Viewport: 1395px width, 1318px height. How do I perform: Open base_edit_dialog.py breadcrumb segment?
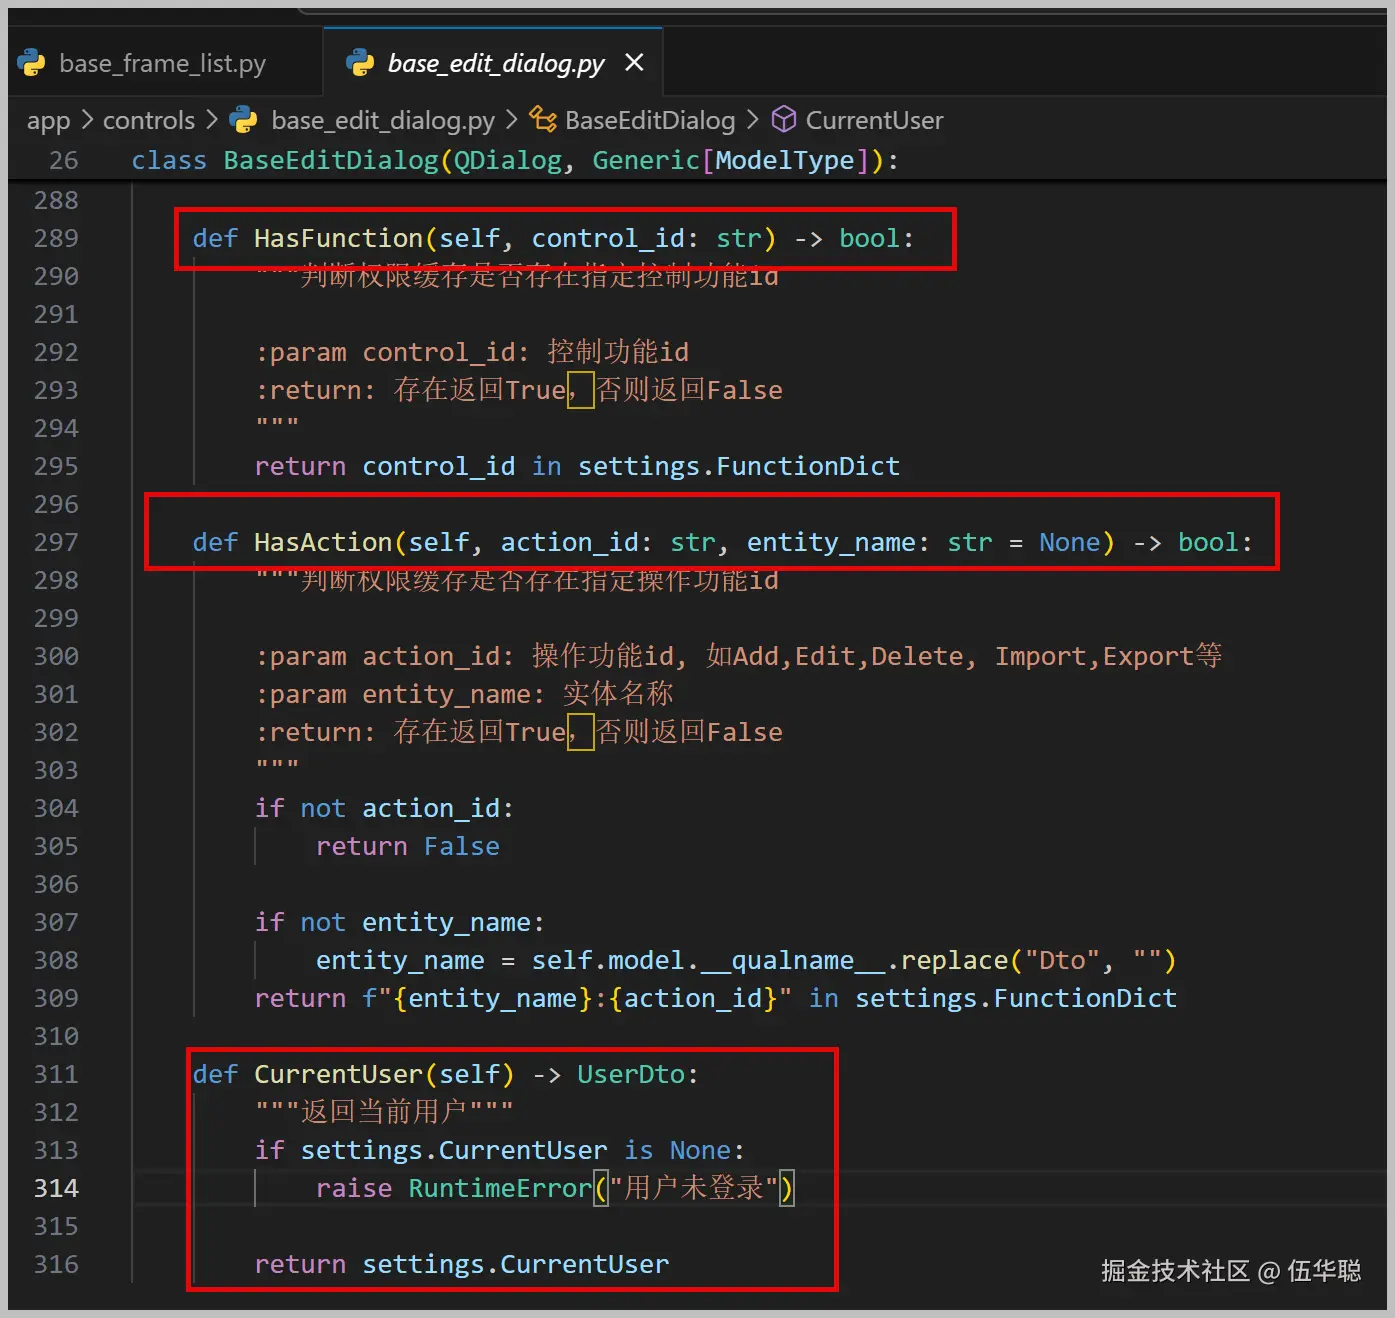point(383,121)
